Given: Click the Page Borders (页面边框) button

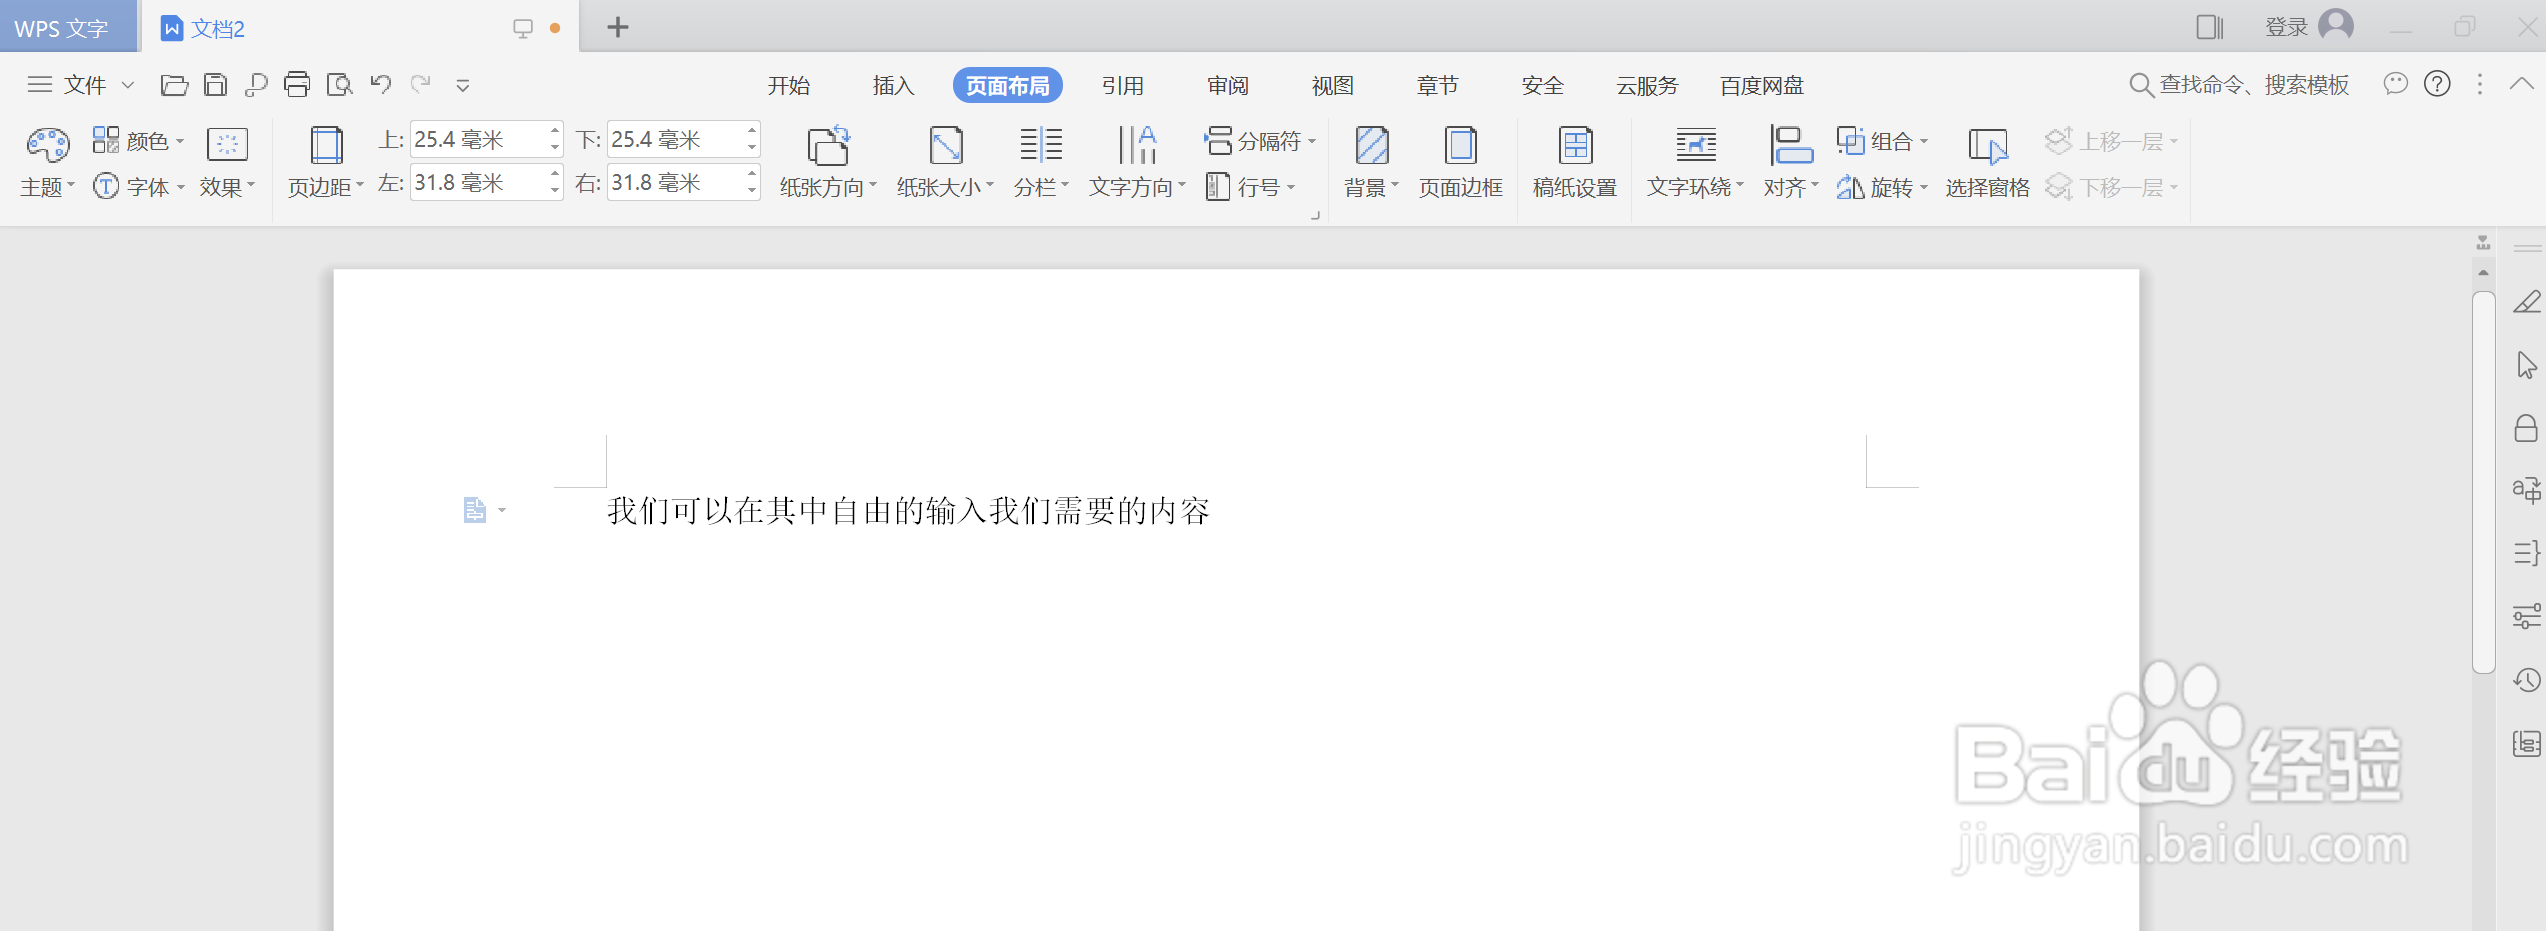Looking at the screenshot, I should coord(1461,163).
